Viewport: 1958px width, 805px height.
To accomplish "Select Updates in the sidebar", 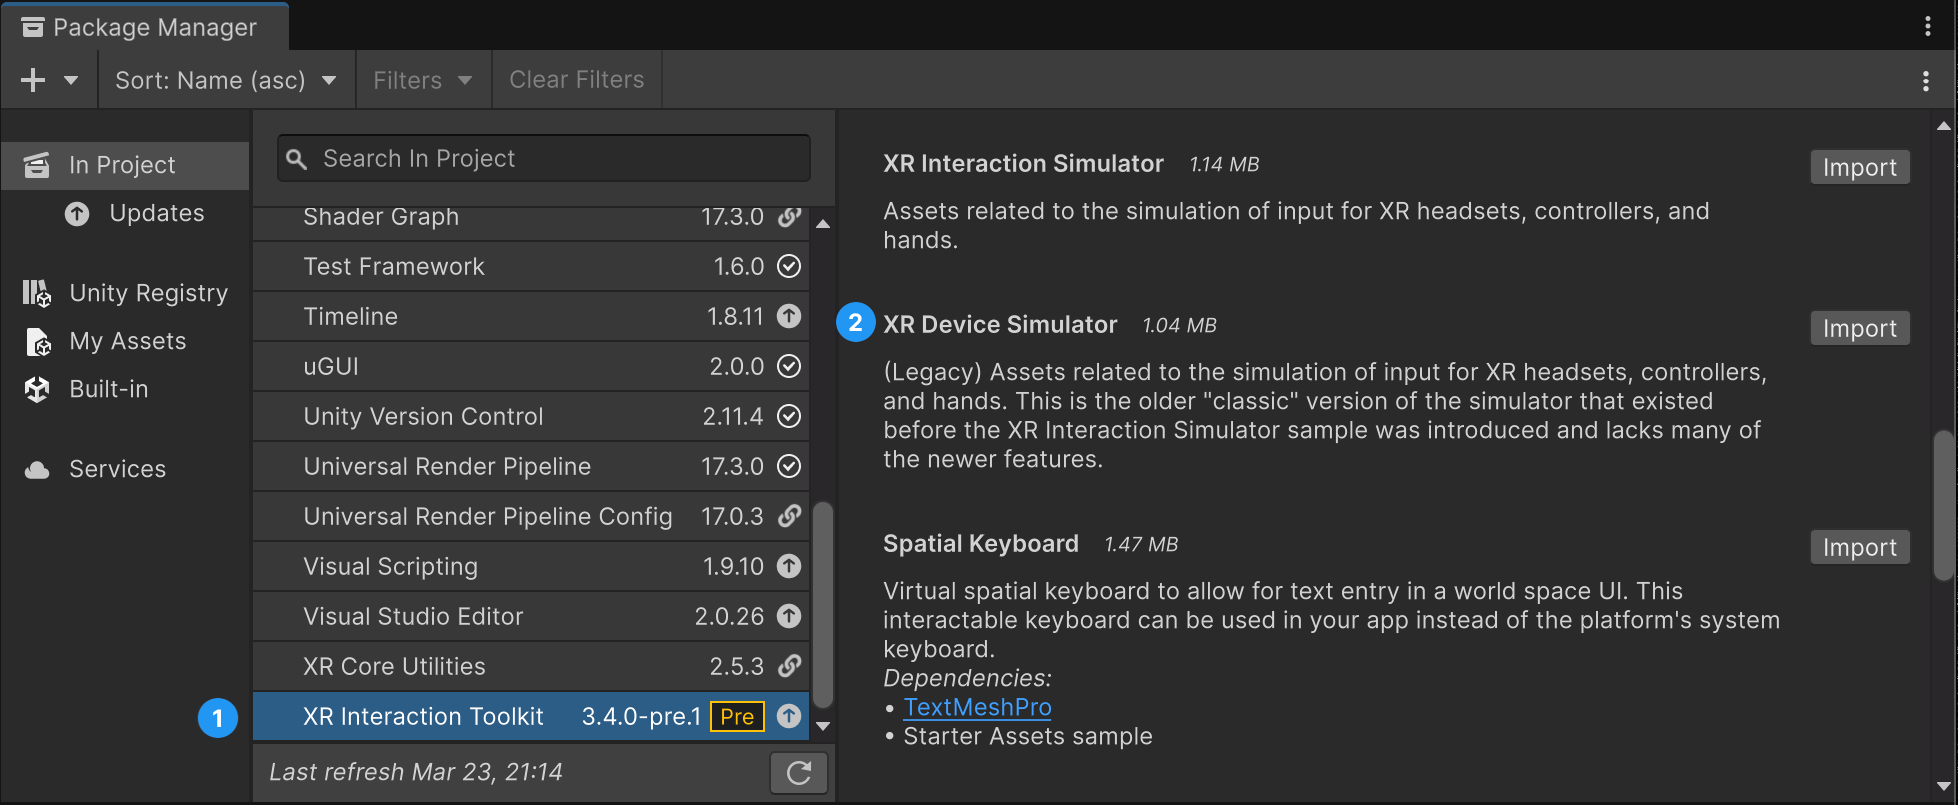I will pyautogui.click(x=125, y=213).
